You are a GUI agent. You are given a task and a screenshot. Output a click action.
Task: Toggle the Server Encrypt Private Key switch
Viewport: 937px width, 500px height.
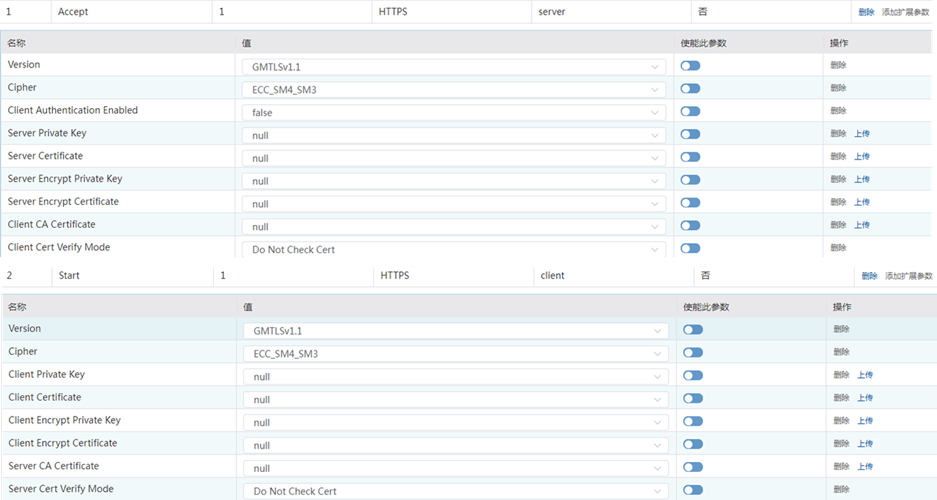pos(690,180)
